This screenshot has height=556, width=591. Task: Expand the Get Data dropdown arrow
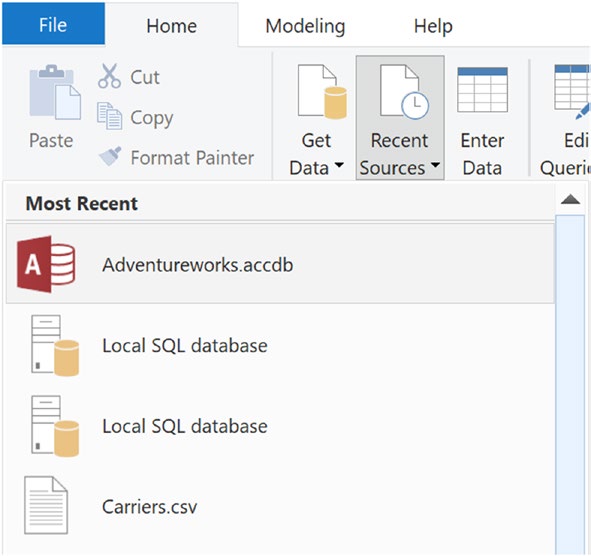(x=339, y=165)
